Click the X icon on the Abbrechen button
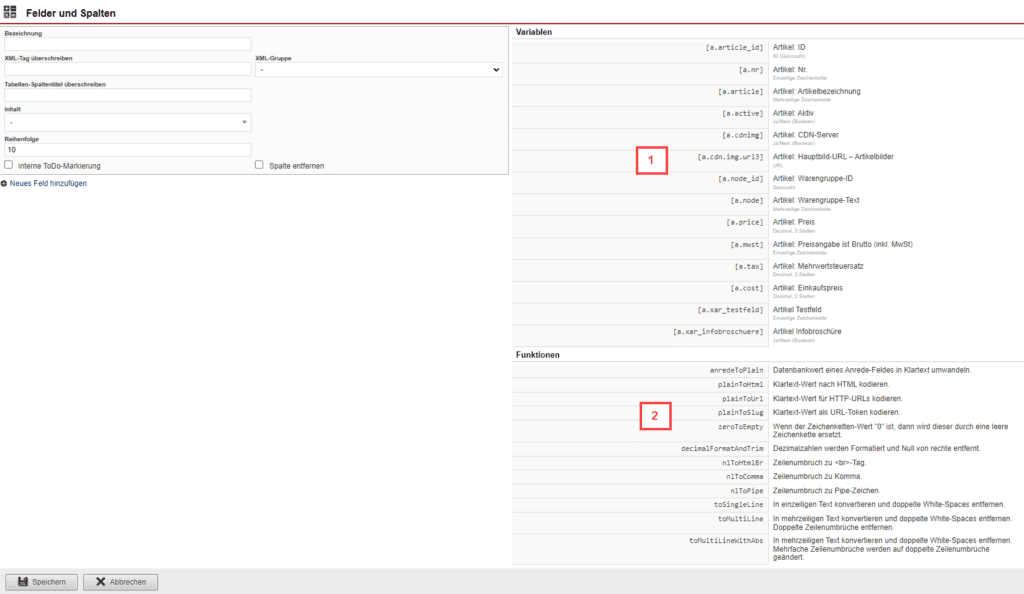This screenshot has width=1024, height=594. 99,581
